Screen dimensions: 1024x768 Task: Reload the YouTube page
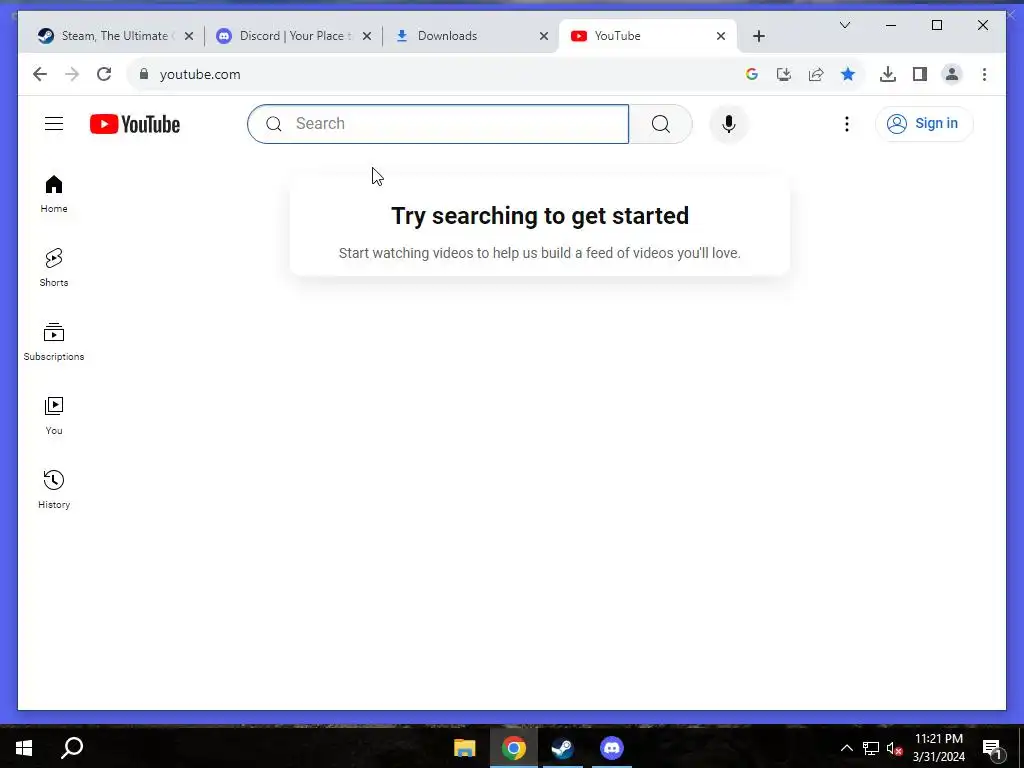click(x=104, y=74)
